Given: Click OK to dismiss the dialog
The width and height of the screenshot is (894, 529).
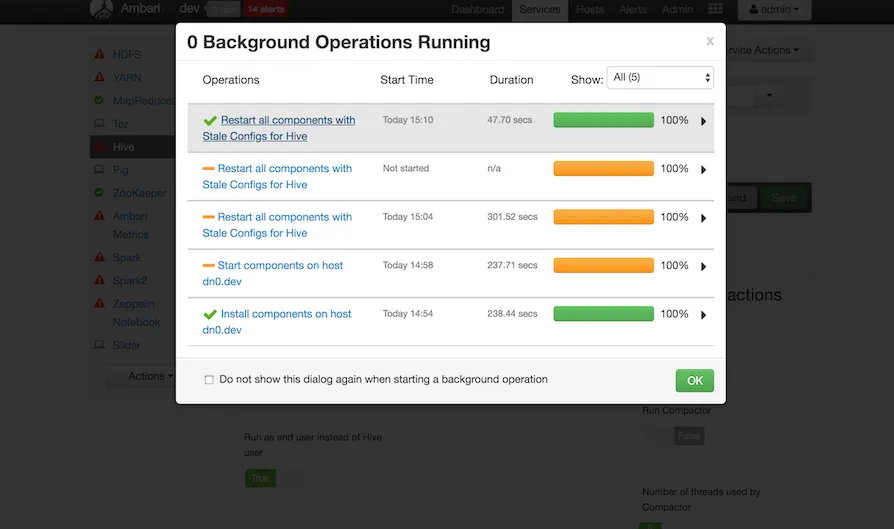Looking at the screenshot, I should (x=694, y=380).
